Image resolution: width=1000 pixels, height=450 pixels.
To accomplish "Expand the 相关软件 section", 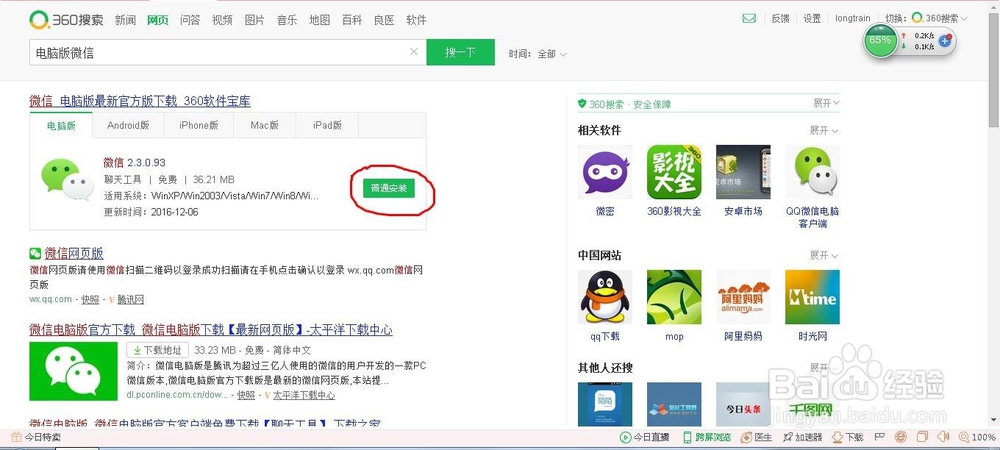I will 824,130.
